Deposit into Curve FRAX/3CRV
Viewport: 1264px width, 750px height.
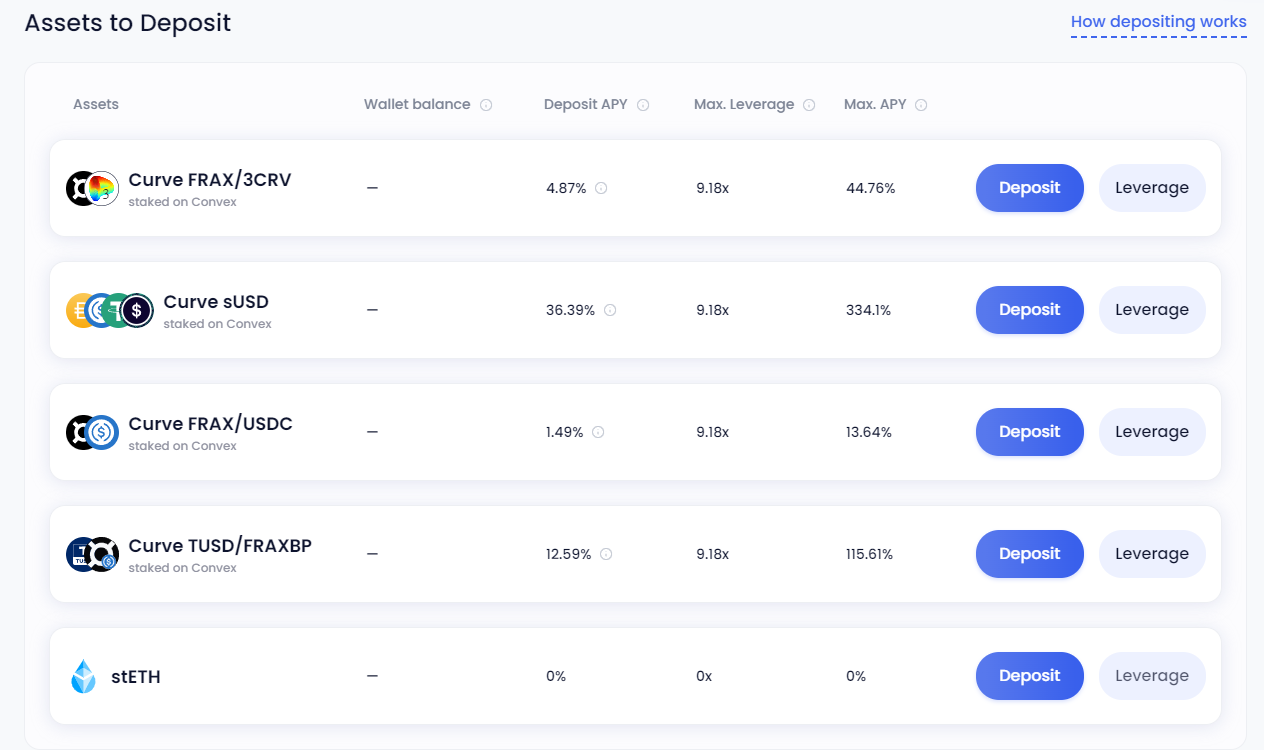point(1030,188)
